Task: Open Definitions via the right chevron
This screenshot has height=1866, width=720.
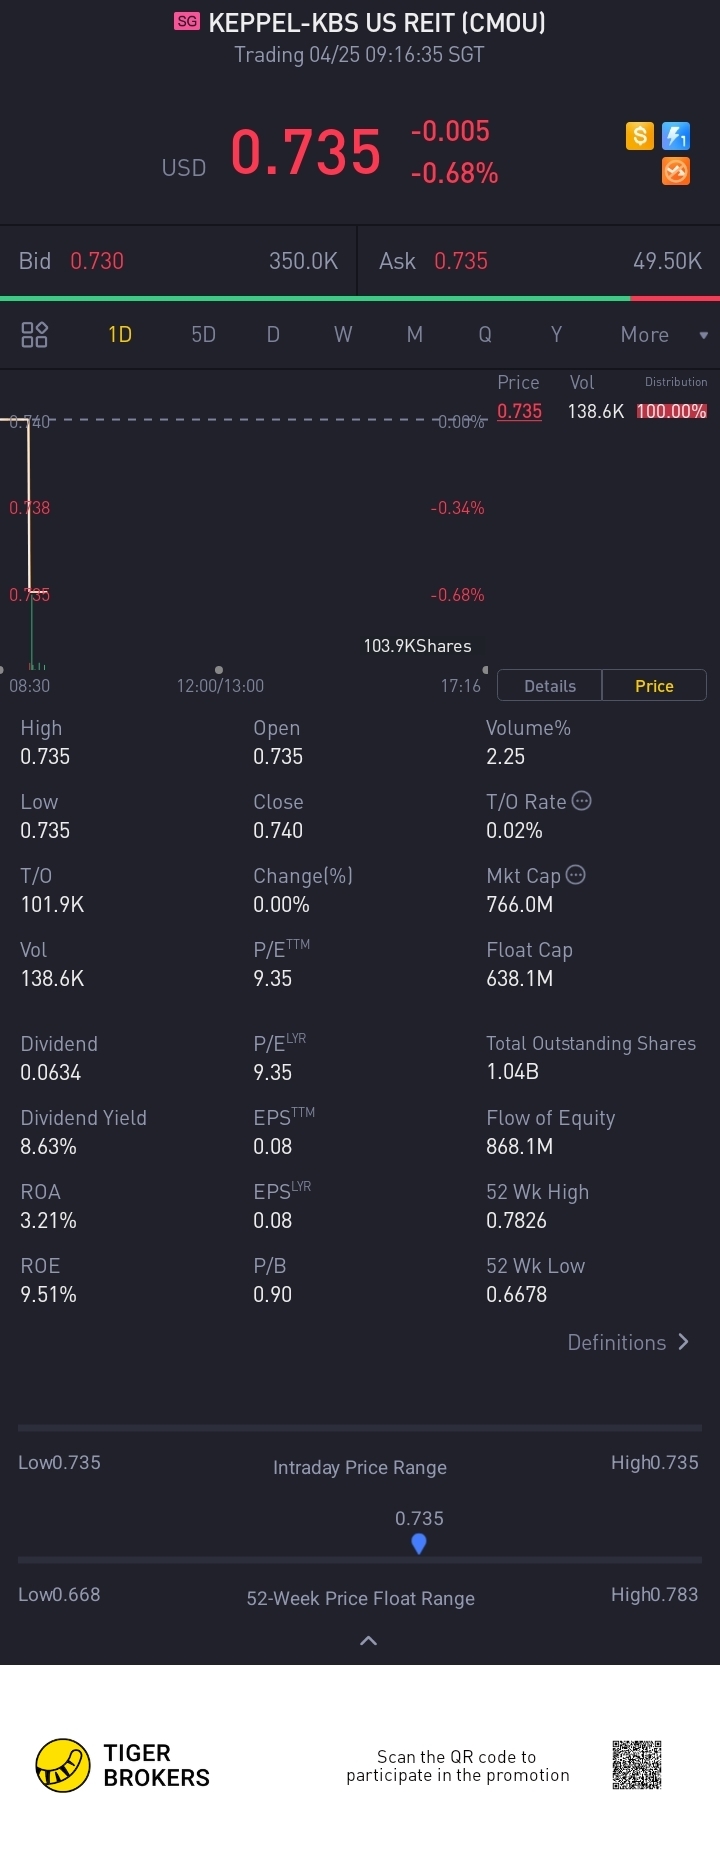Action: click(683, 1342)
